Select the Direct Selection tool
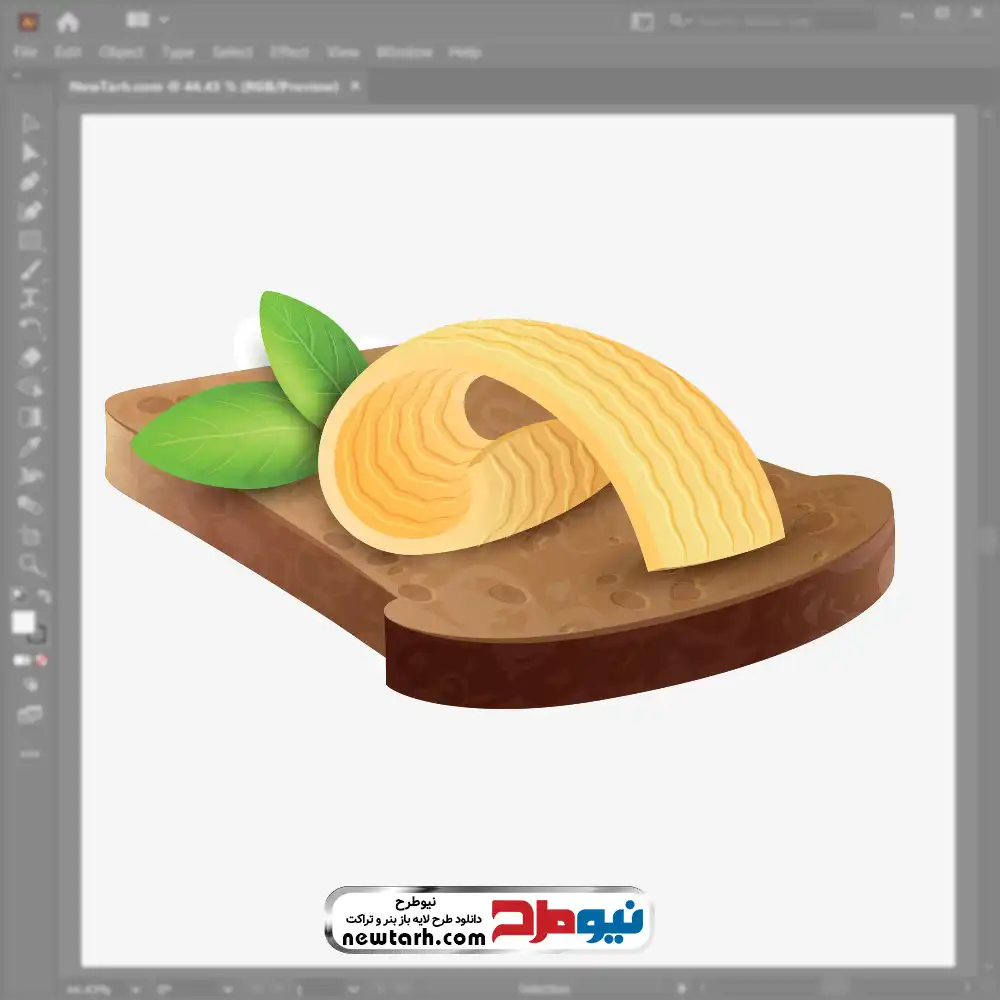Image resolution: width=1000 pixels, height=1000 pixels. point(30,153)
